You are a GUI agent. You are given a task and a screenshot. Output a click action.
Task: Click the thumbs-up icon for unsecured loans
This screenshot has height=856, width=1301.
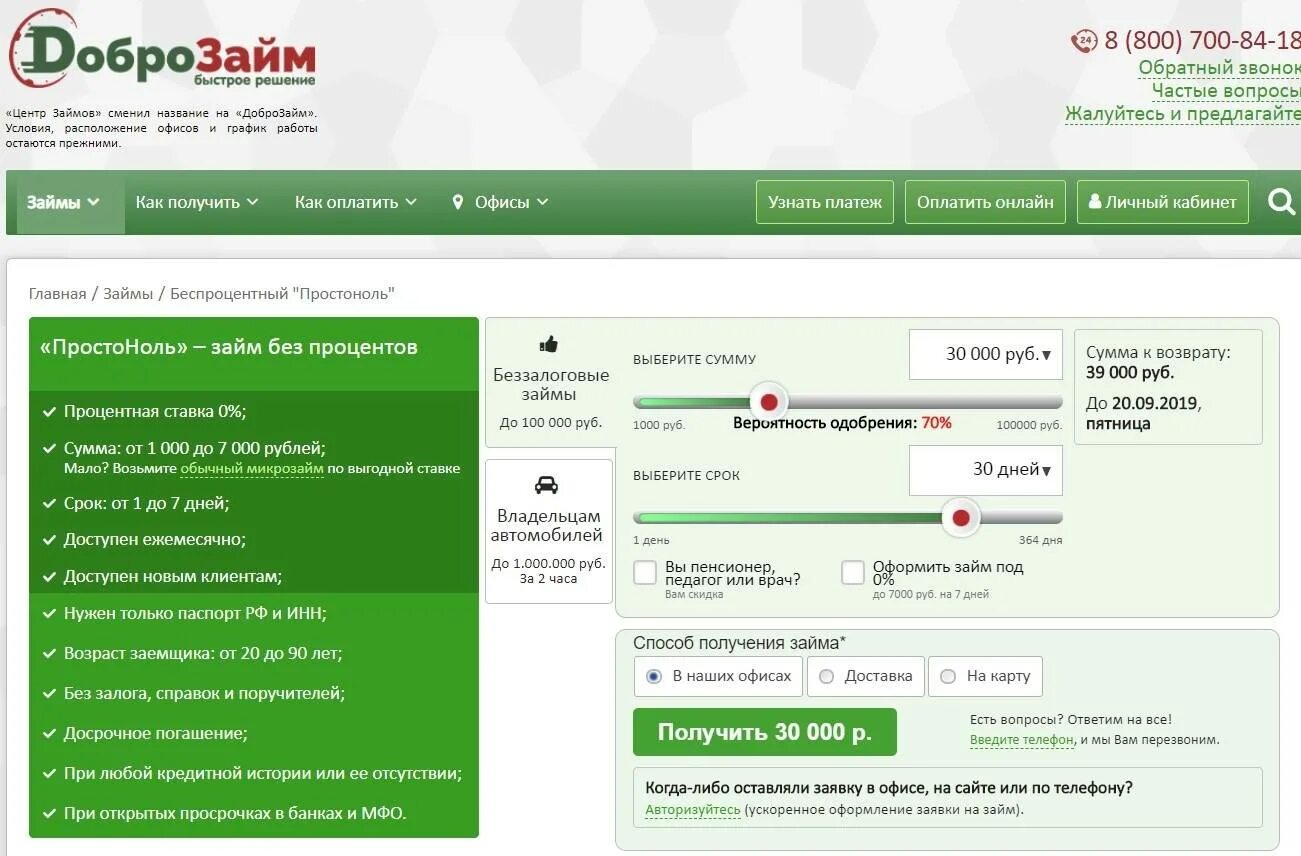pyautogui.click(x=549, y=344)
